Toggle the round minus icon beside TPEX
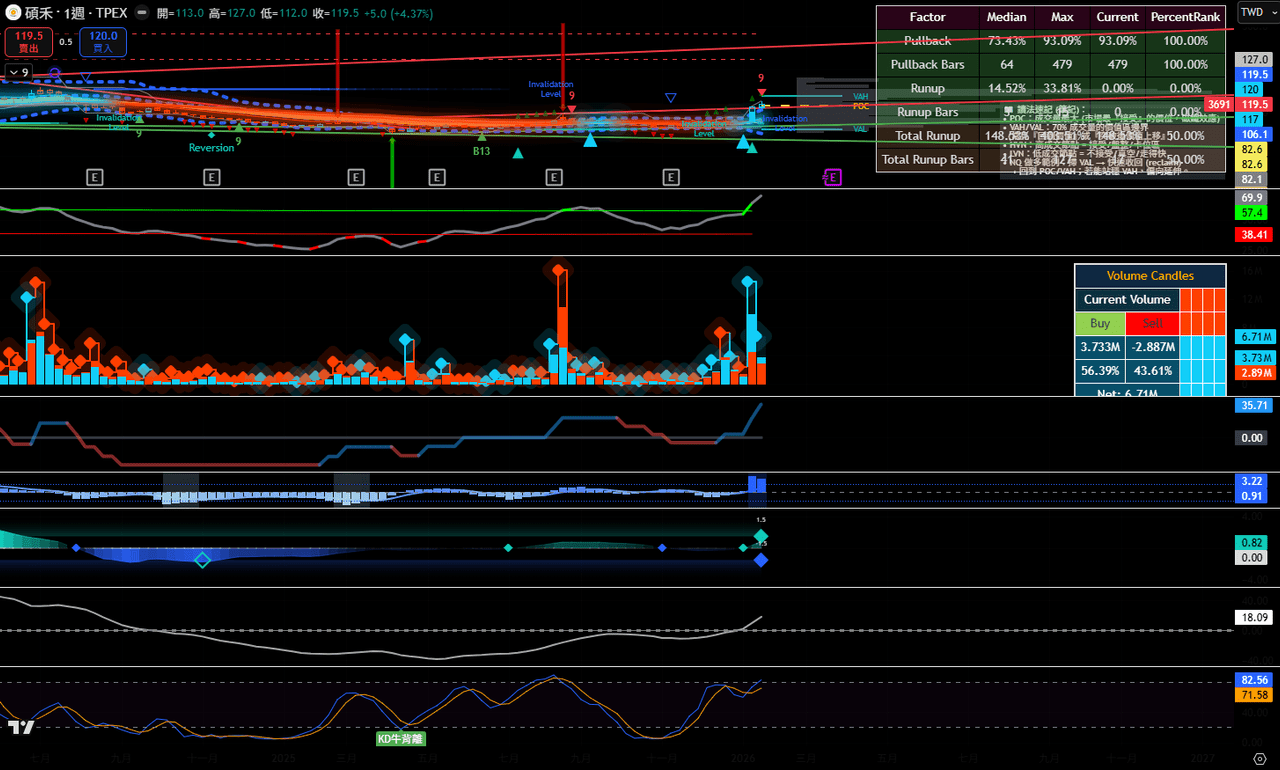The image size is (1280, 770). click(x=141, y=14)
